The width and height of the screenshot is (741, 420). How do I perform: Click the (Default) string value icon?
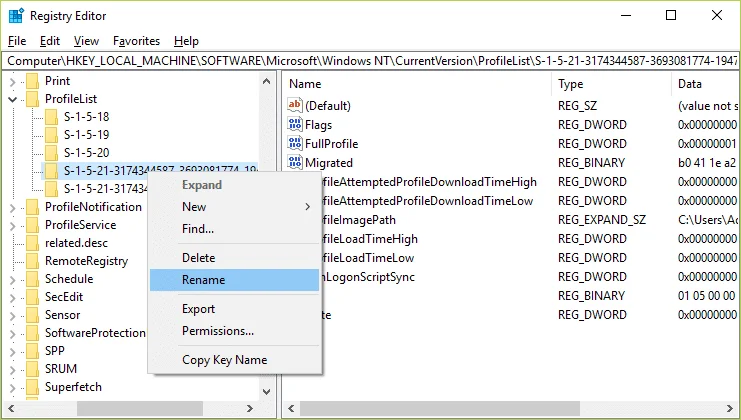[295, 105]
